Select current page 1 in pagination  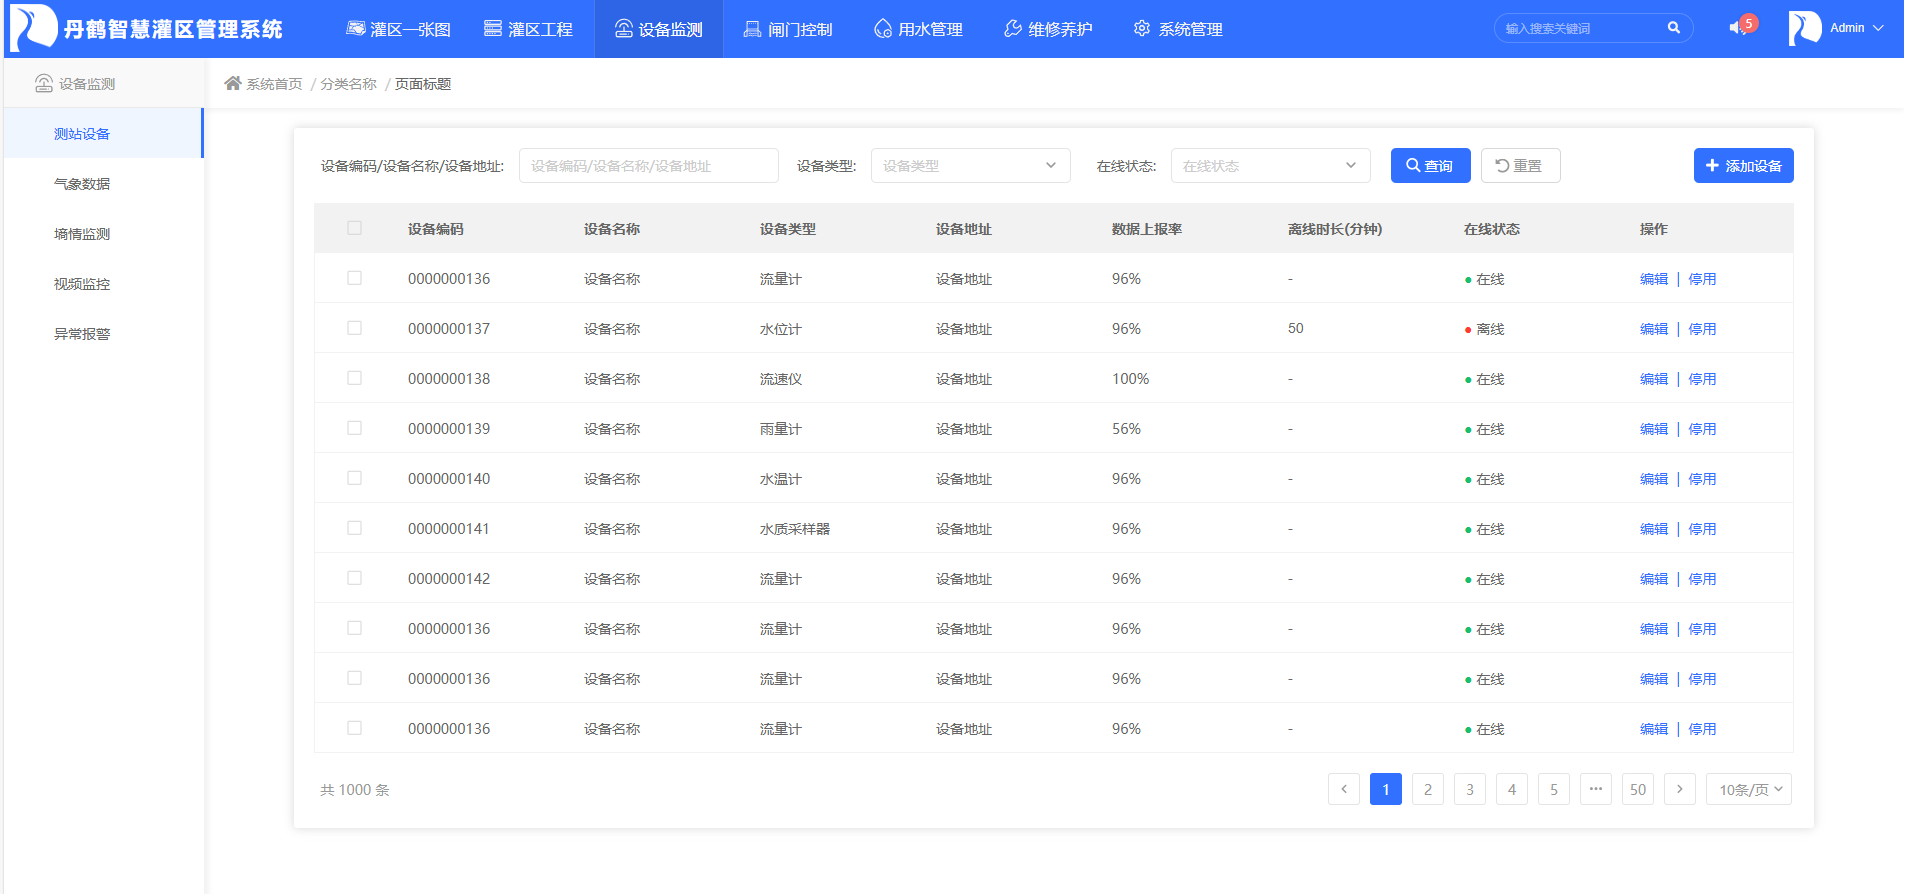pos(1386,789)
